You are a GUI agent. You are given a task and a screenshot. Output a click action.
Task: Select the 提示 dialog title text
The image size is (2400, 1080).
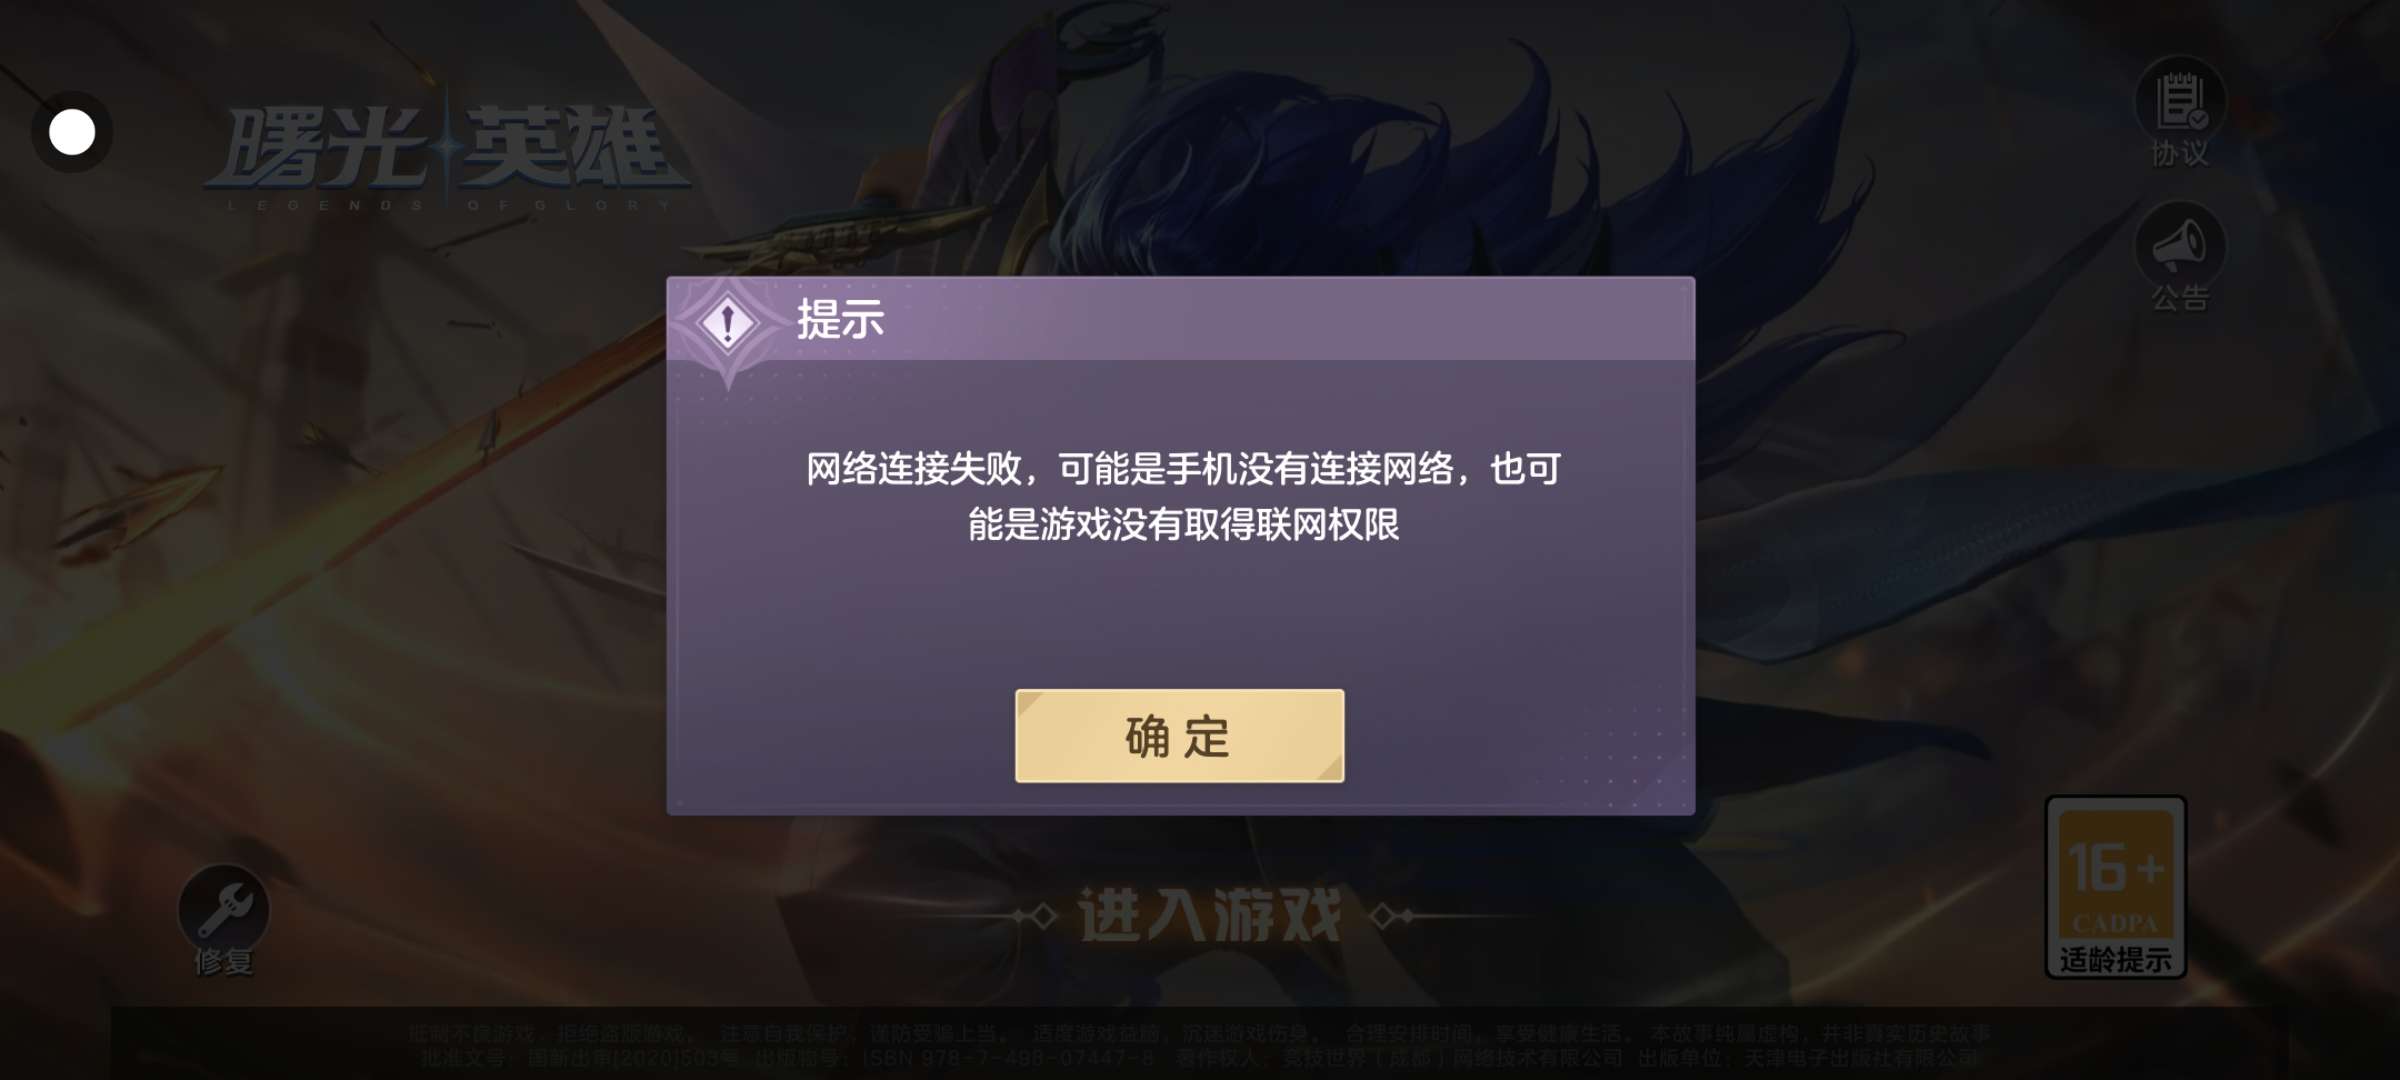(x=840, y=320)
